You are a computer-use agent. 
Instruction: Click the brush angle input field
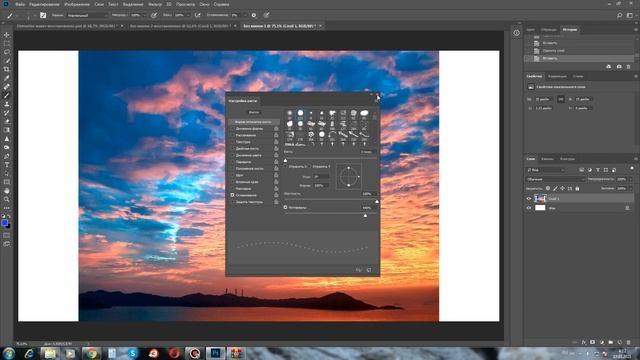click(321, 177)
